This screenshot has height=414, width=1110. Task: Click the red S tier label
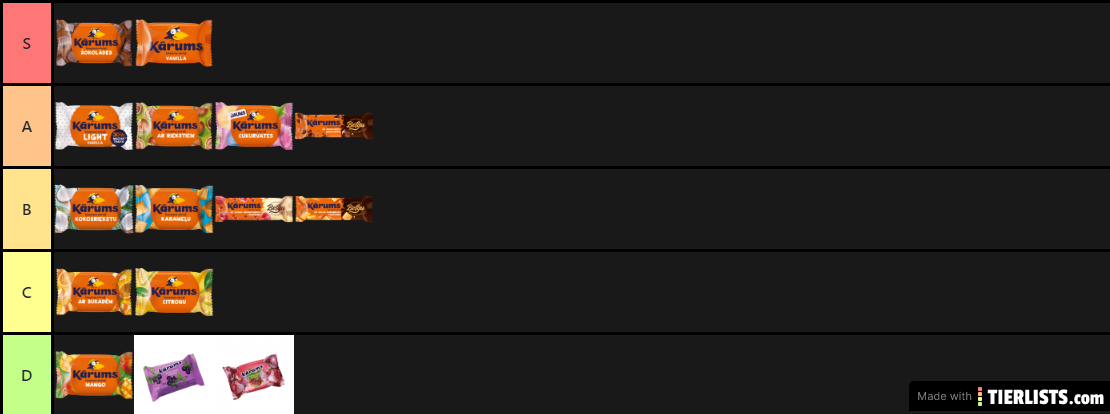(x=26, y=43)
